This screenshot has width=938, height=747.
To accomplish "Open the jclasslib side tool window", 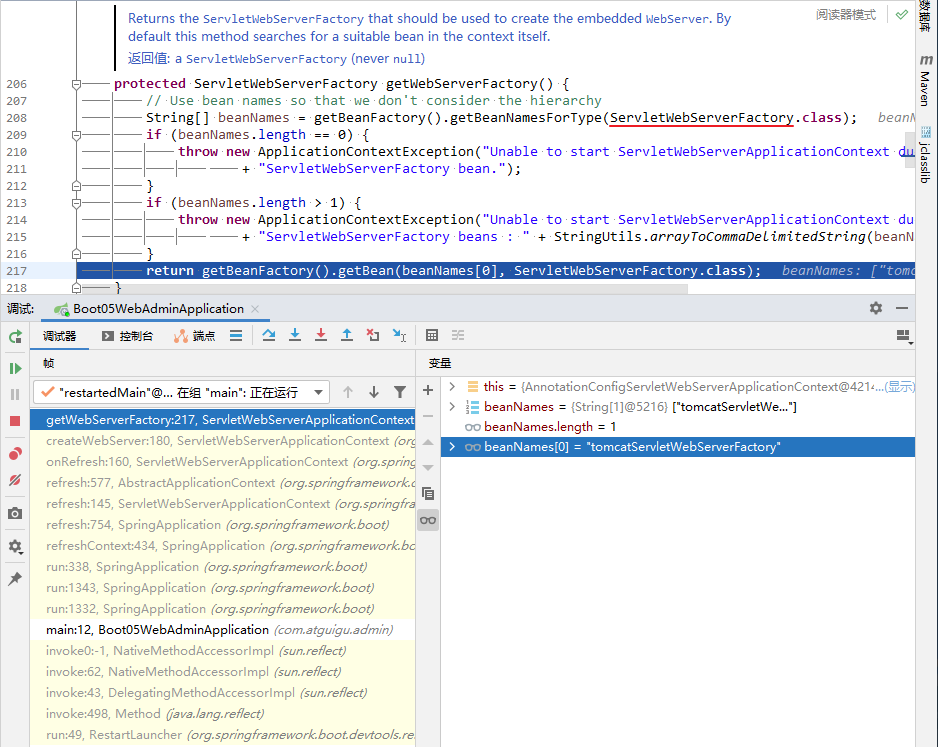I will pyautogui.click(x=926, y=155).
